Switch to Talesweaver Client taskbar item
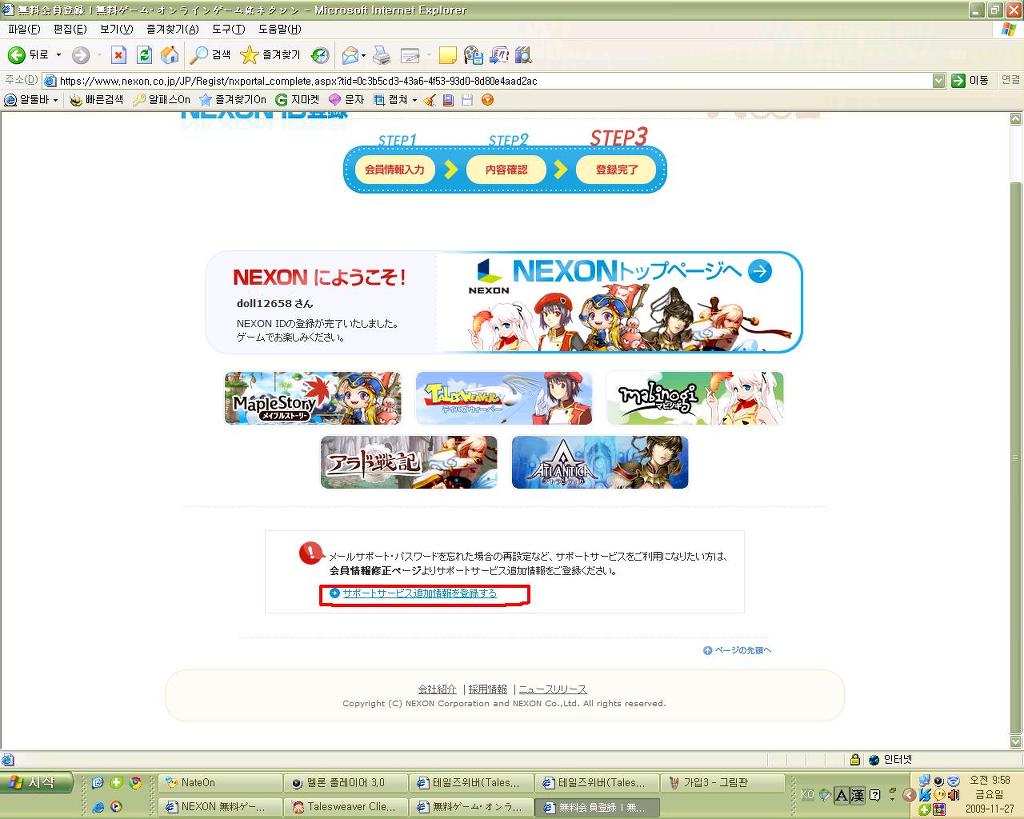The height and width of the screenshot is (819, 1024). (347, 807)
